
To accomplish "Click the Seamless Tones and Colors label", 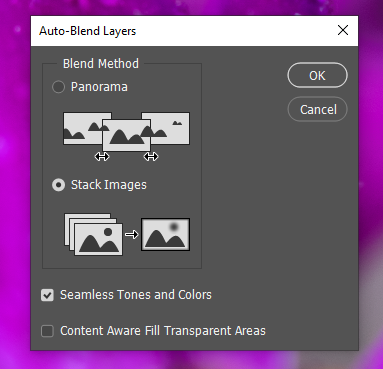I will pyautogui.click(x=136, y=295).
